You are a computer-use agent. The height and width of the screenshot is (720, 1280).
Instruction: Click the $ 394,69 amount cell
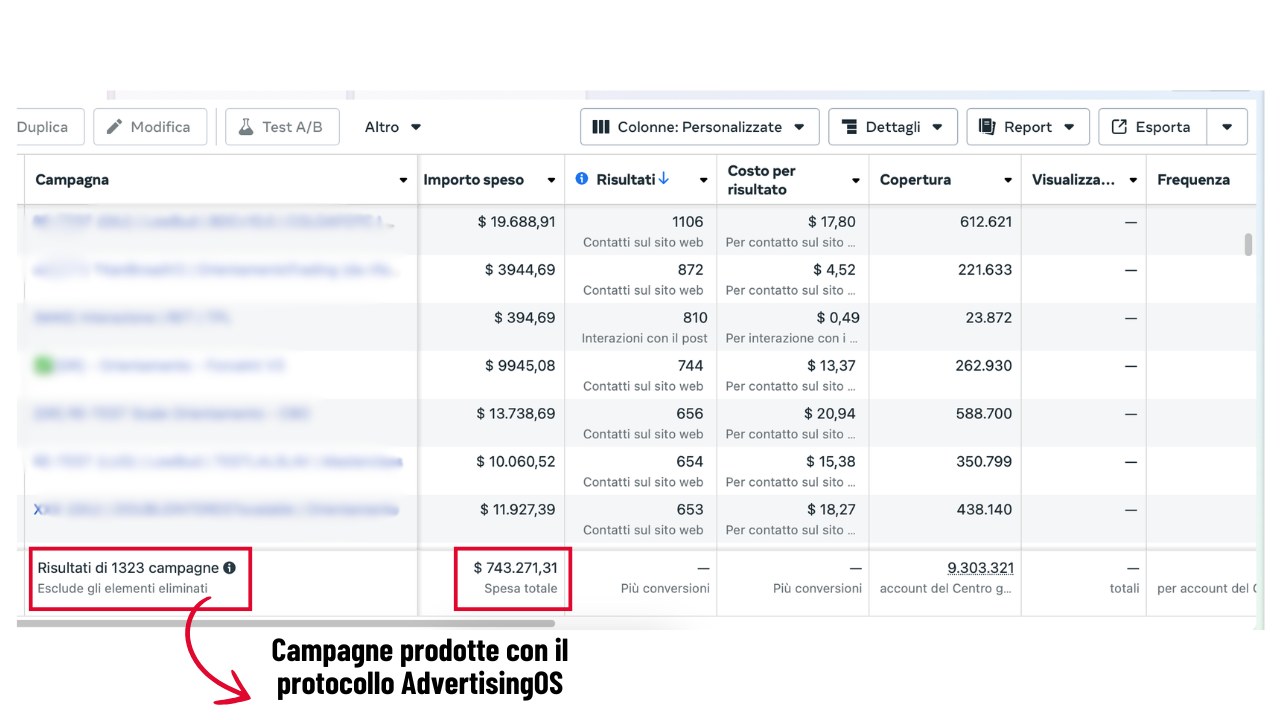(x=524, y=317)
